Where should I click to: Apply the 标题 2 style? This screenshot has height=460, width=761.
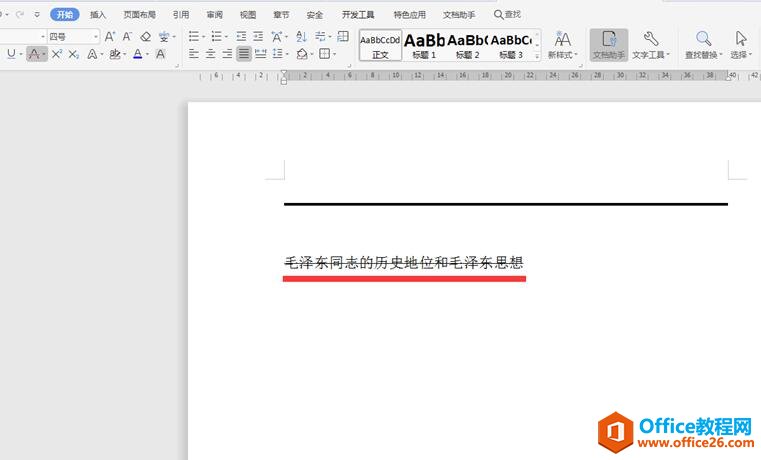[467, 46]
